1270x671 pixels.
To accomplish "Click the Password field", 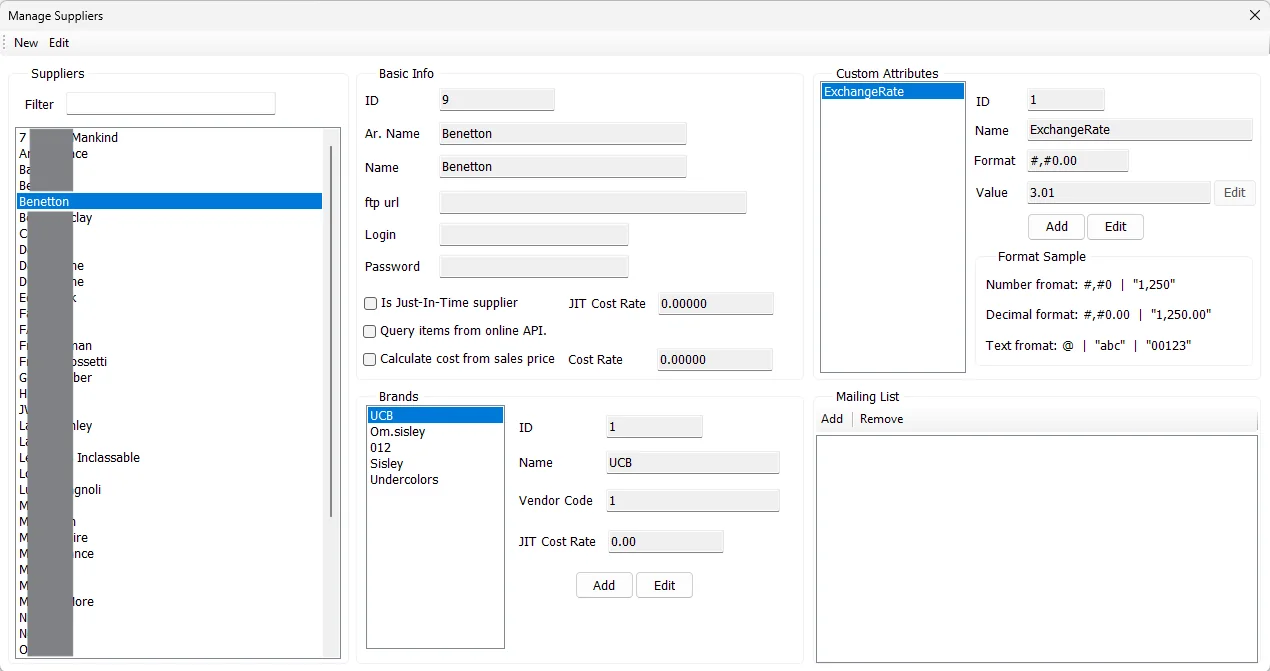I will tap(534, 267).
